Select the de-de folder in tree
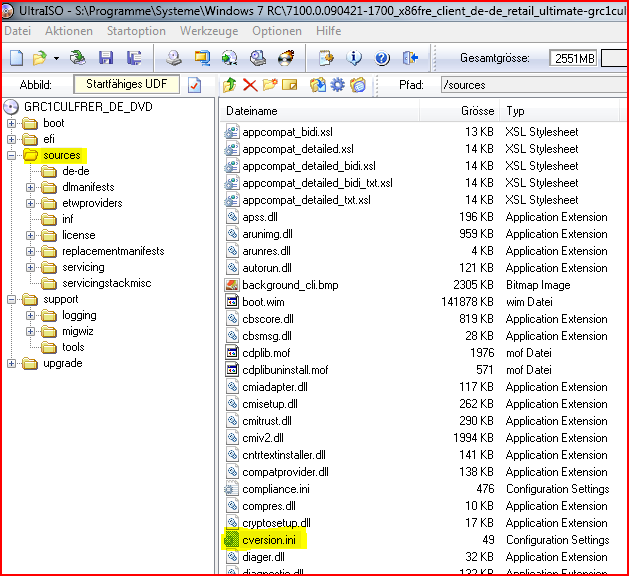629x576 pixels. tap(76, 171)
